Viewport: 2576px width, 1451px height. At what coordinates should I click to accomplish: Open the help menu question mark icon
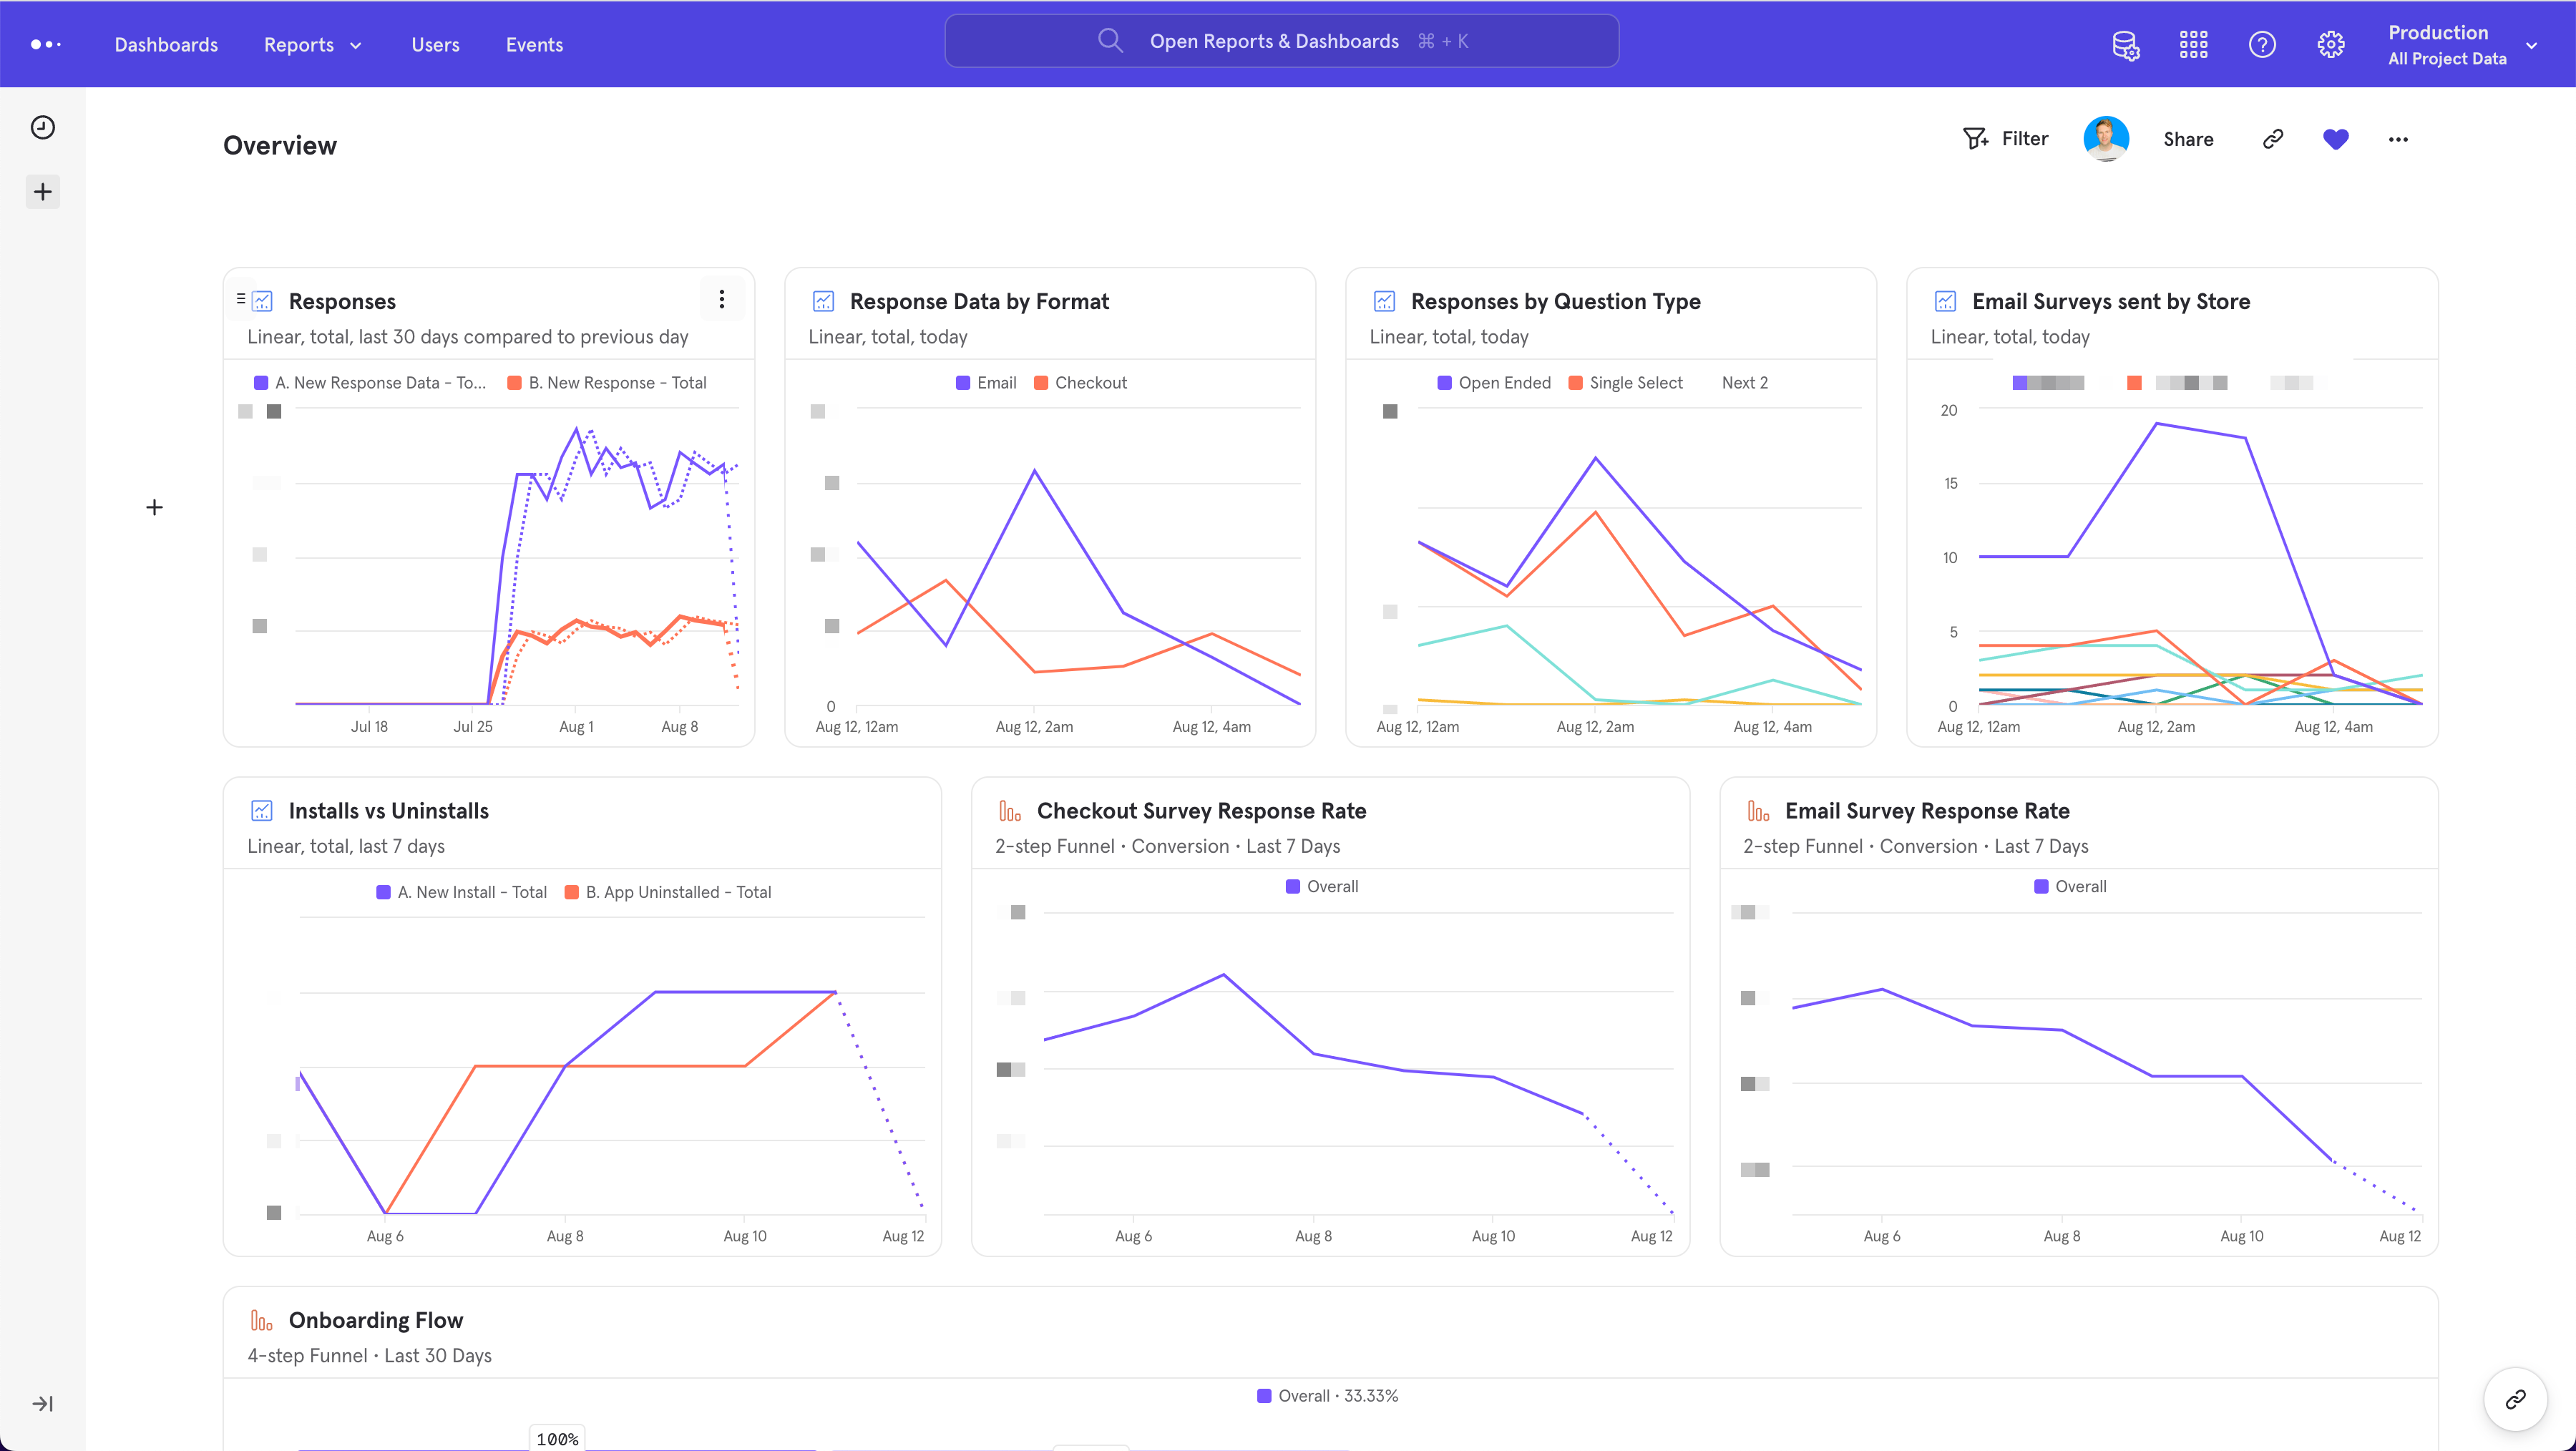click(x=2263, y=44)
